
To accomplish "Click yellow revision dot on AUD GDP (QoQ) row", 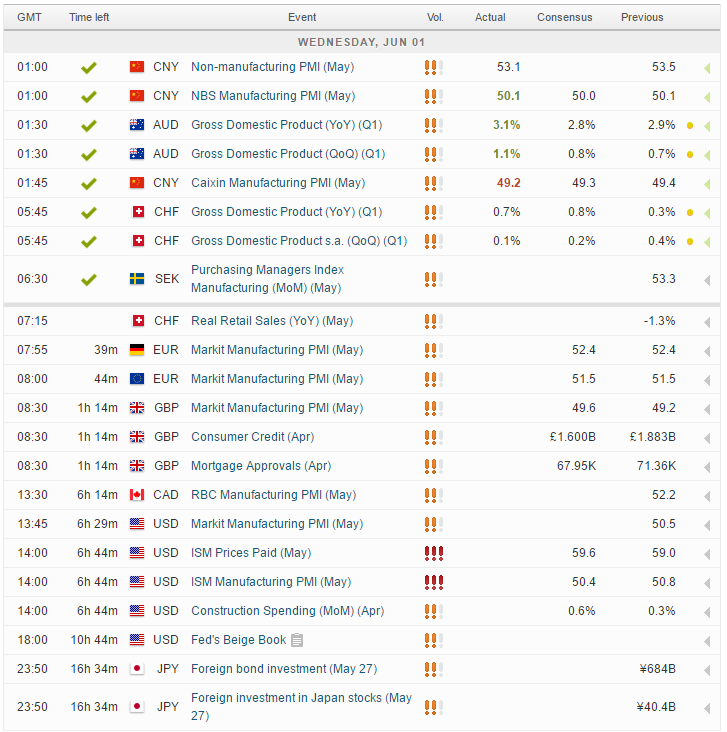I will 690,155.
